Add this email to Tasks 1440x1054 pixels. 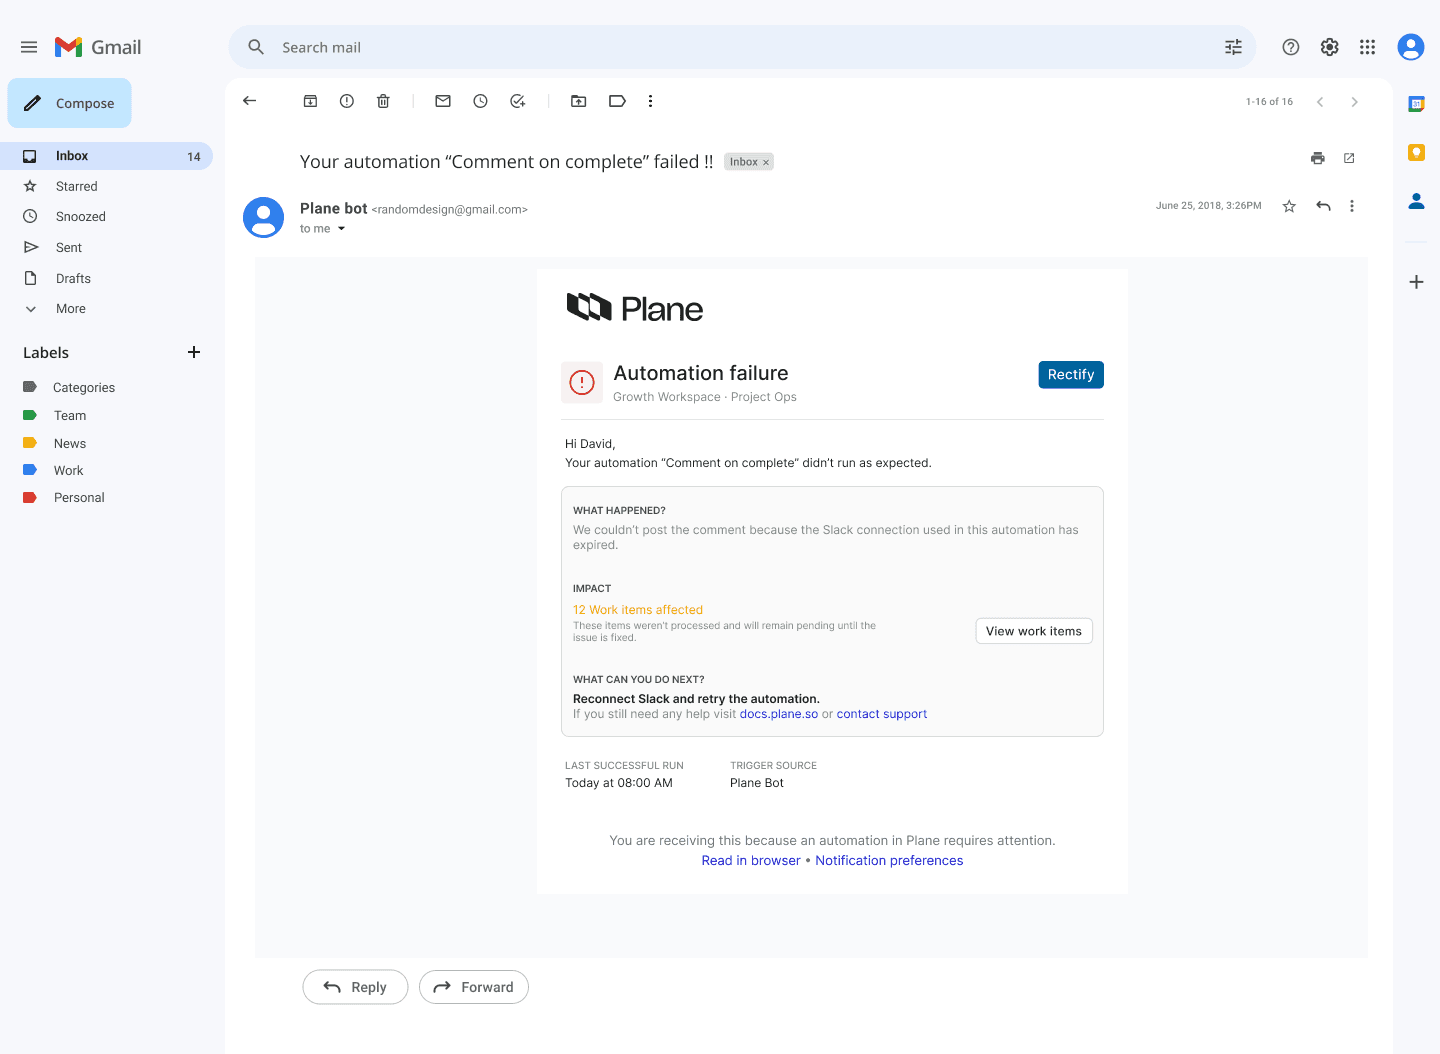[517, 101]
